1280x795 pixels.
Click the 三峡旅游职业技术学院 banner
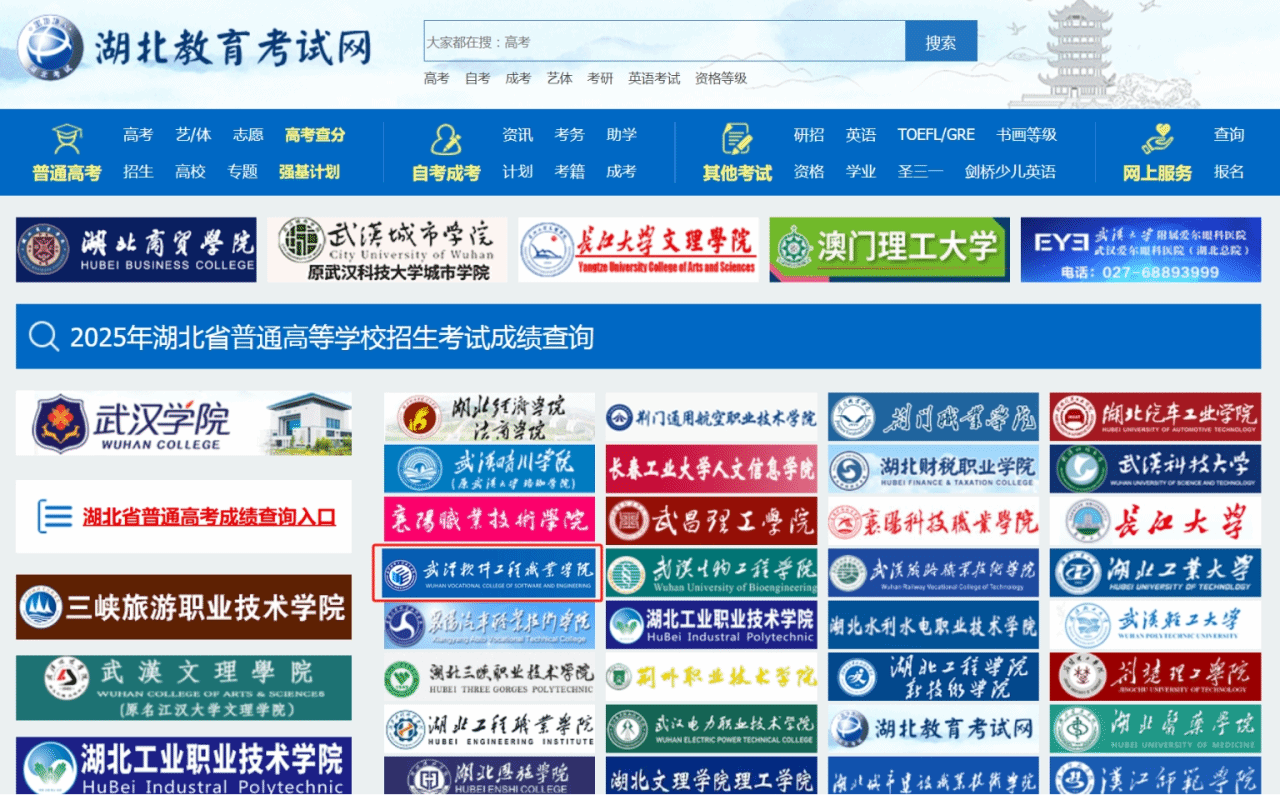coord(184,607)
